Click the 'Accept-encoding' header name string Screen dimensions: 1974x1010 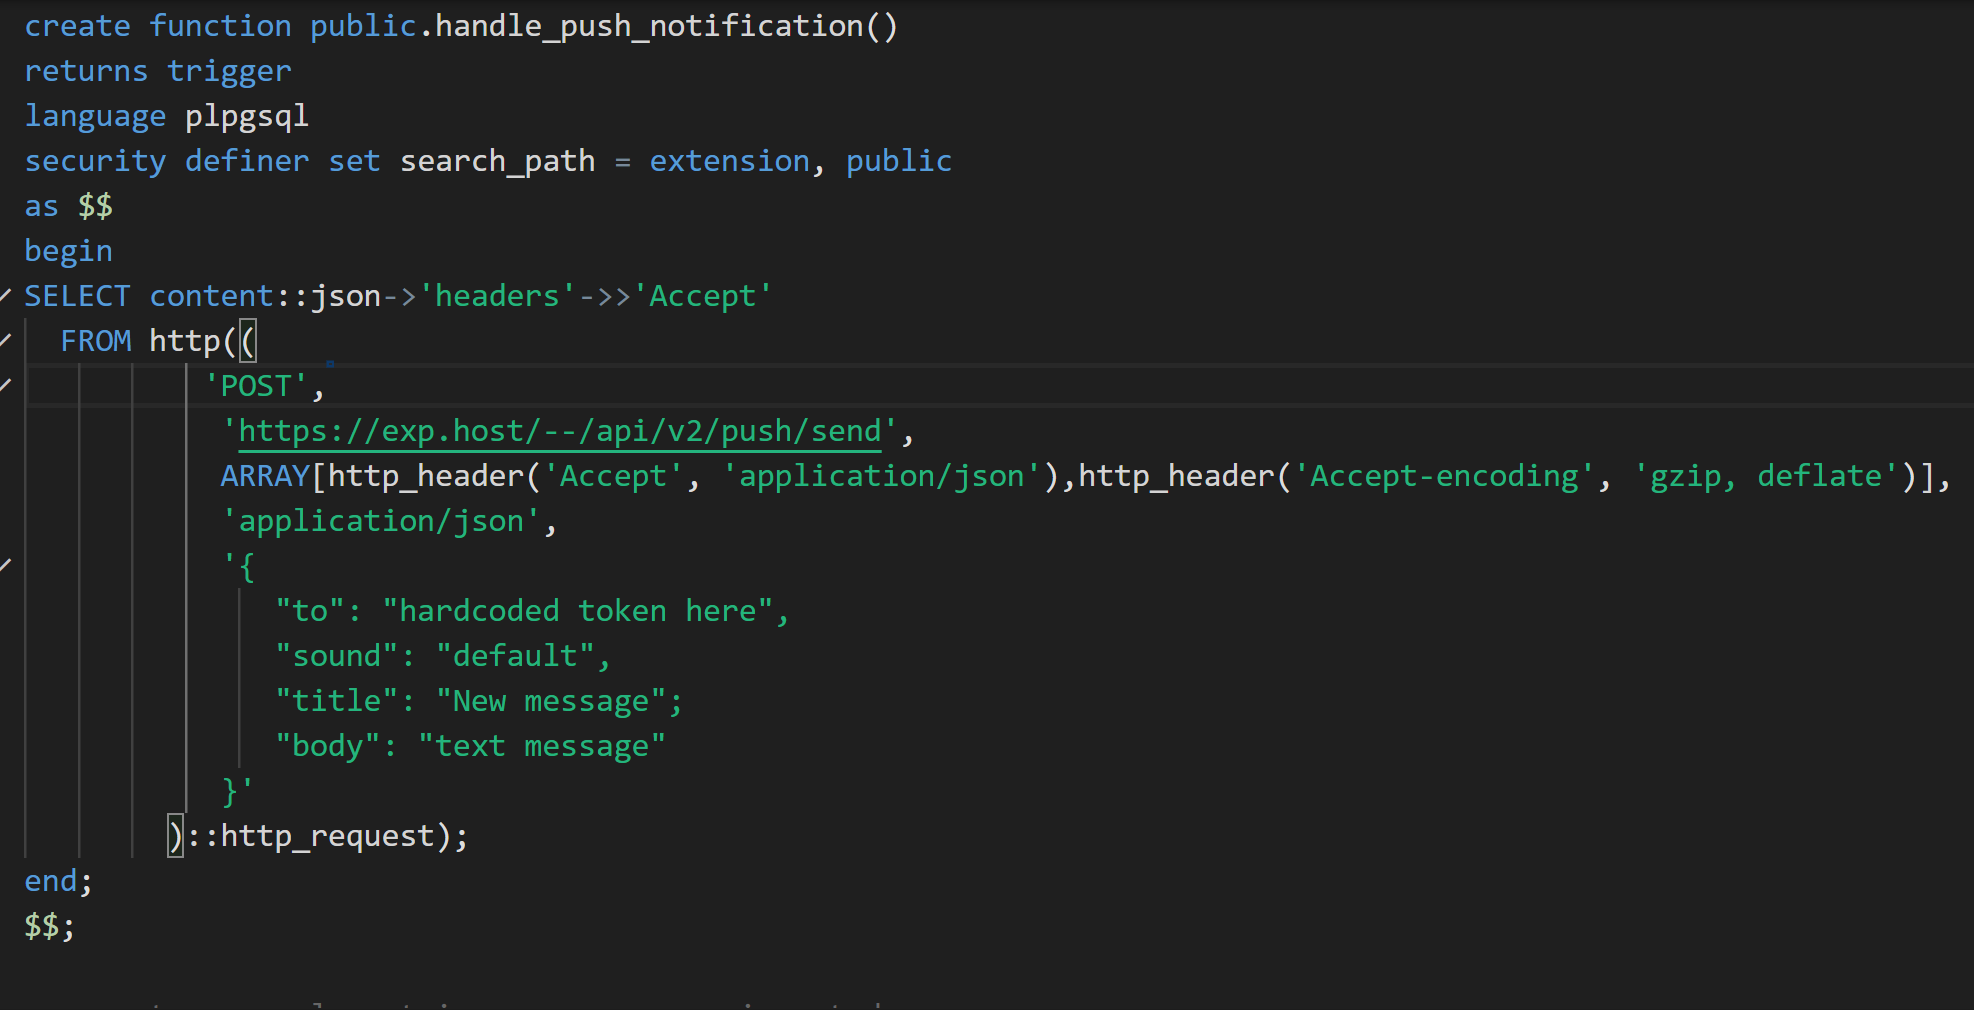click(1445, 476)
